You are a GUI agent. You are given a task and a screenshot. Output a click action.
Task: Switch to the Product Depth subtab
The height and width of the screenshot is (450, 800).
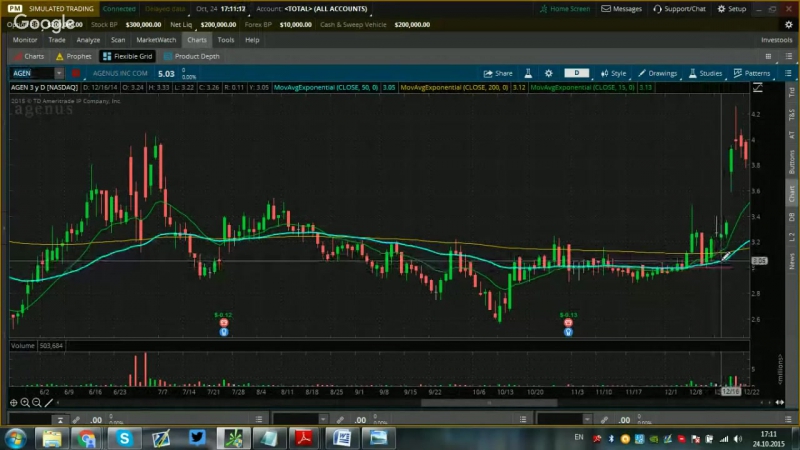point(192,56)
